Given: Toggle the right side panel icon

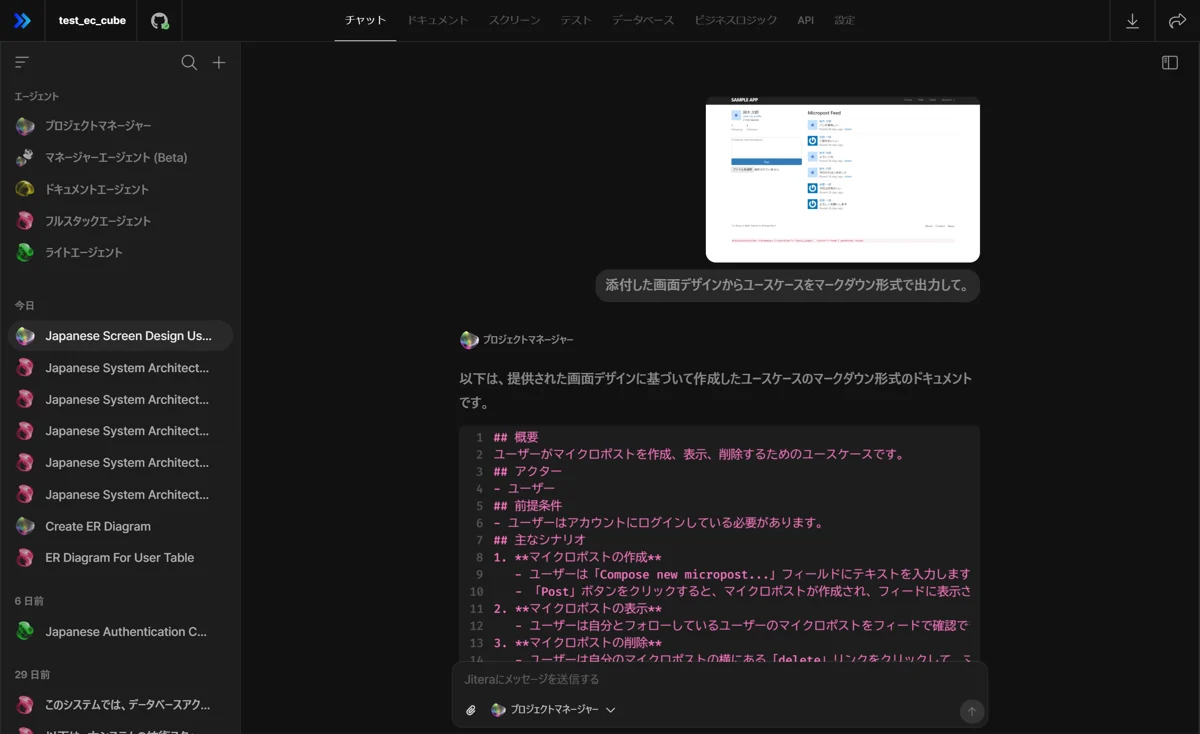Looking at the screenshot, I should pyautogui.click(x=1170, y=62).
